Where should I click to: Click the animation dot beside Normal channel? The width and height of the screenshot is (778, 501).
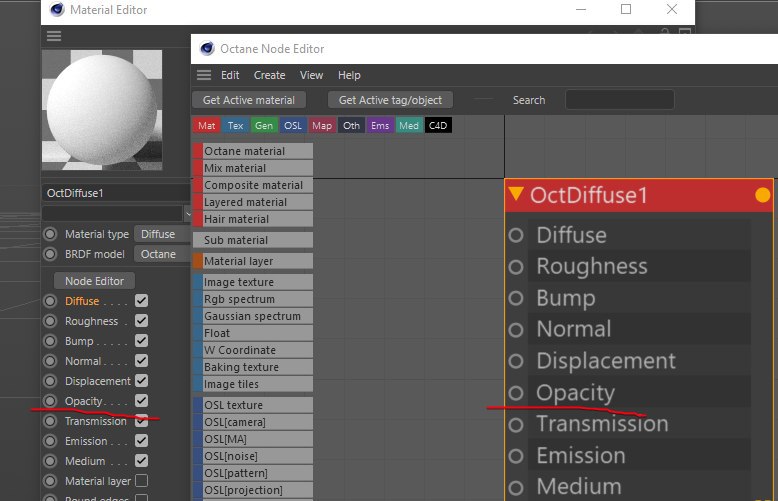pos(50,361)
